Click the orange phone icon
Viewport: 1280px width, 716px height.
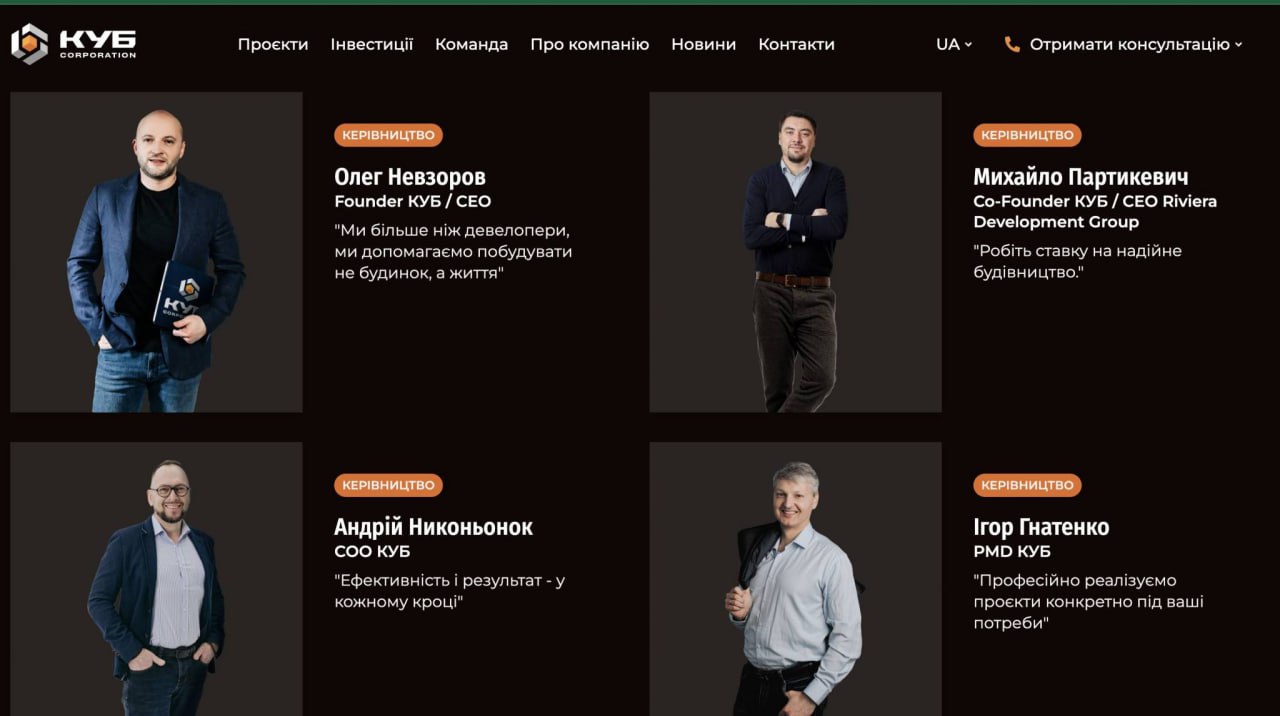pyautogui.click(x=1012, y=44)
